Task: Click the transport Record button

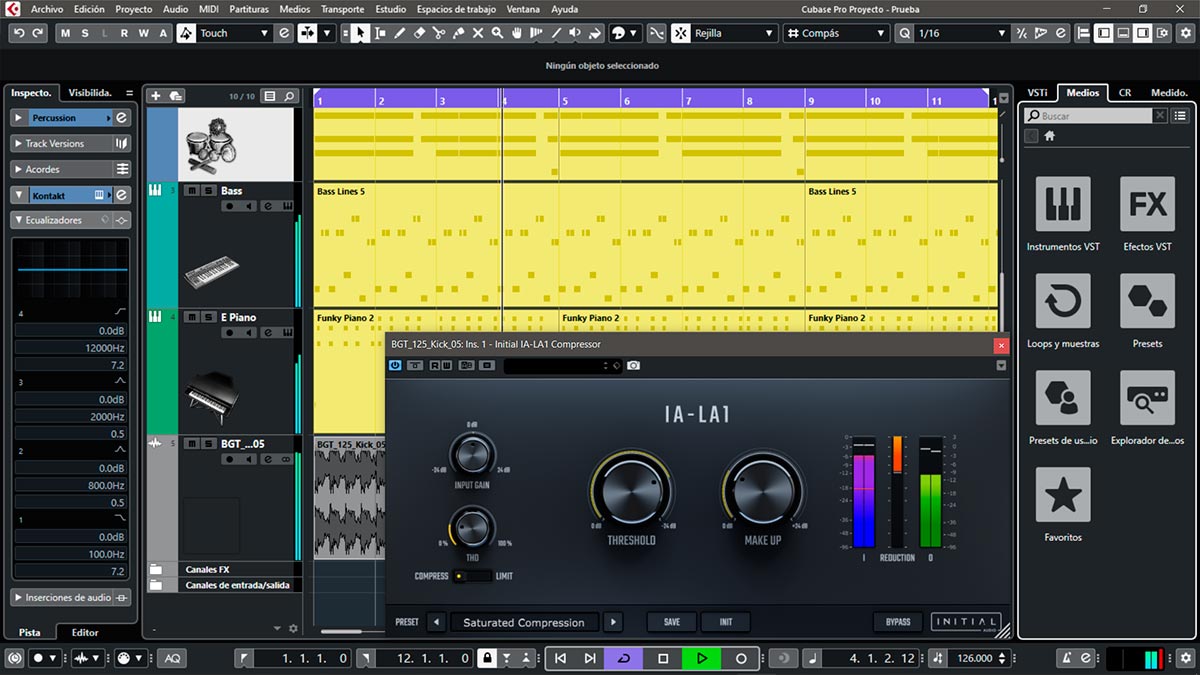Action: pos(741,658)
